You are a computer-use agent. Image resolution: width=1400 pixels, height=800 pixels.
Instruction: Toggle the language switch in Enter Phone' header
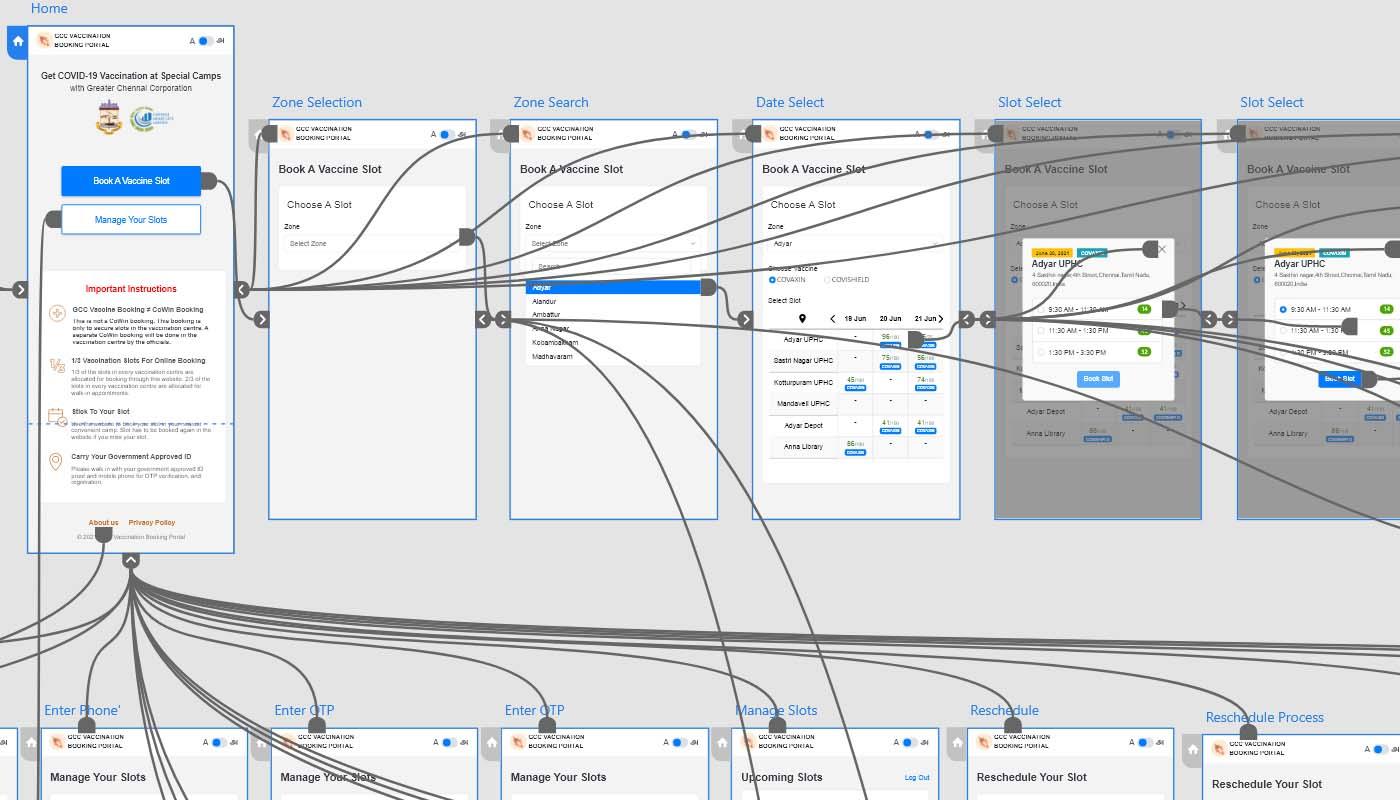[x=219, y=743]
